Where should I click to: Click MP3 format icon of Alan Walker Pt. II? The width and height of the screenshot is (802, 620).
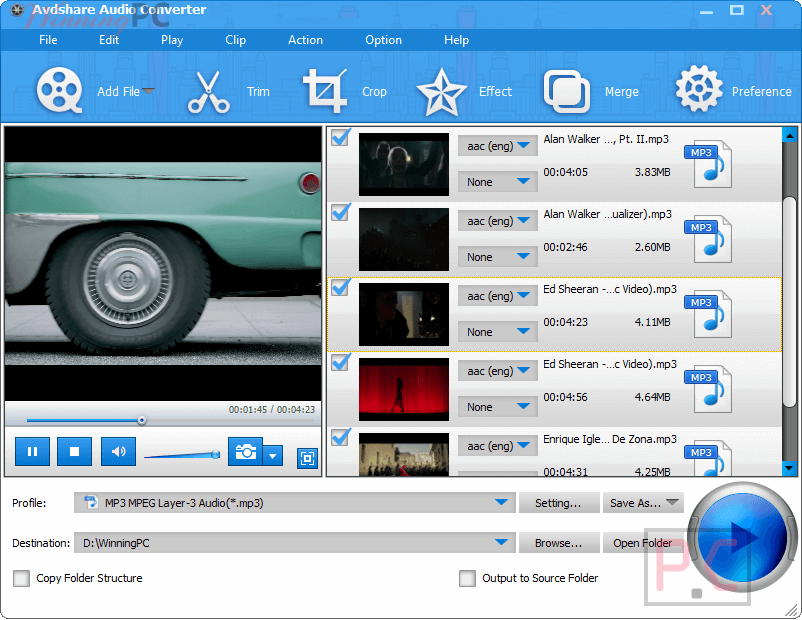[708, 164]
